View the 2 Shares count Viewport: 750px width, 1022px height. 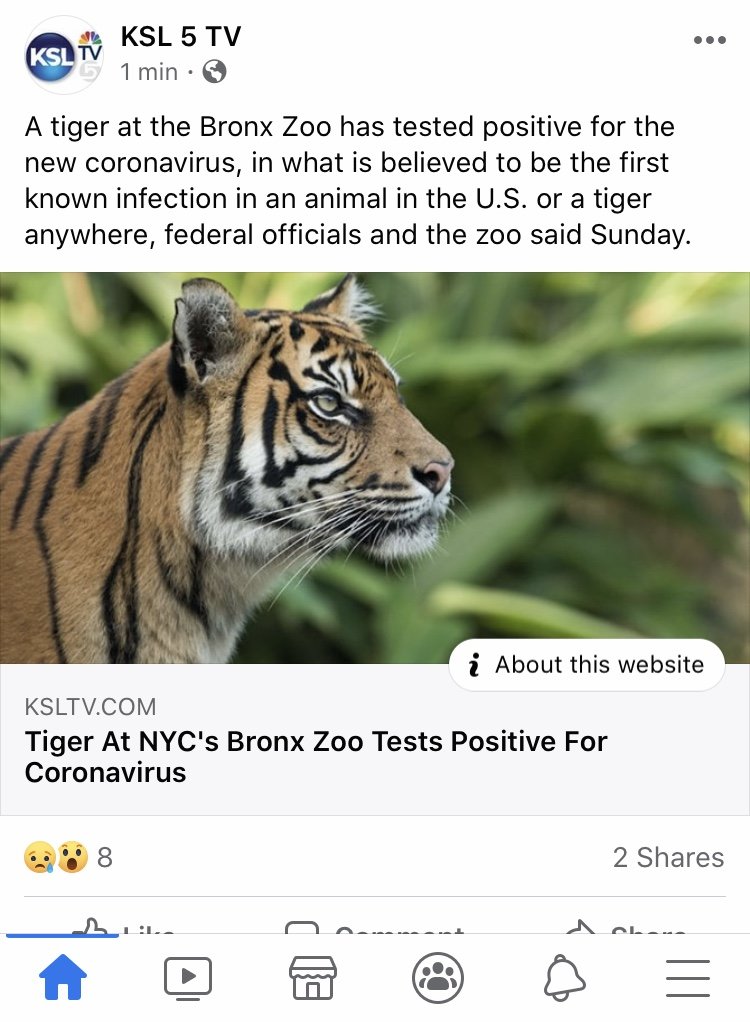(669, 858)
